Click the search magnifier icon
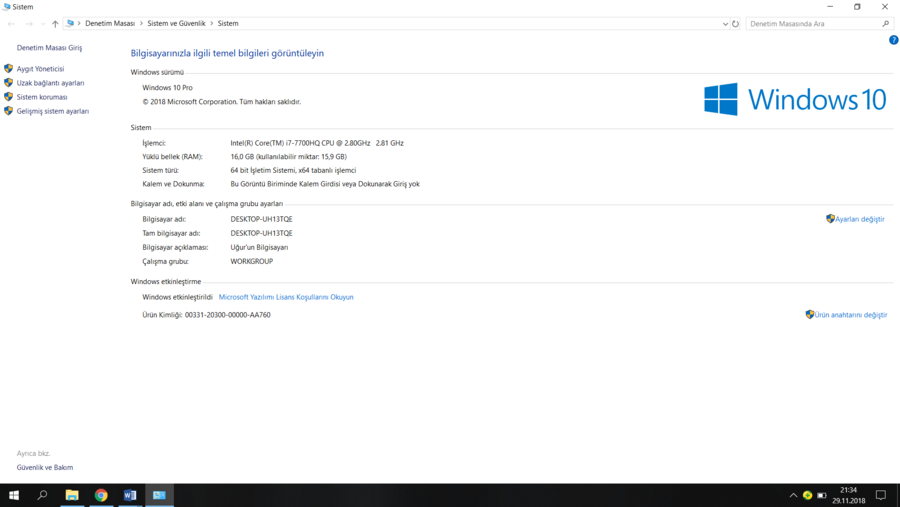This screenshot has width=900, height=507. (x=886, y=24)
